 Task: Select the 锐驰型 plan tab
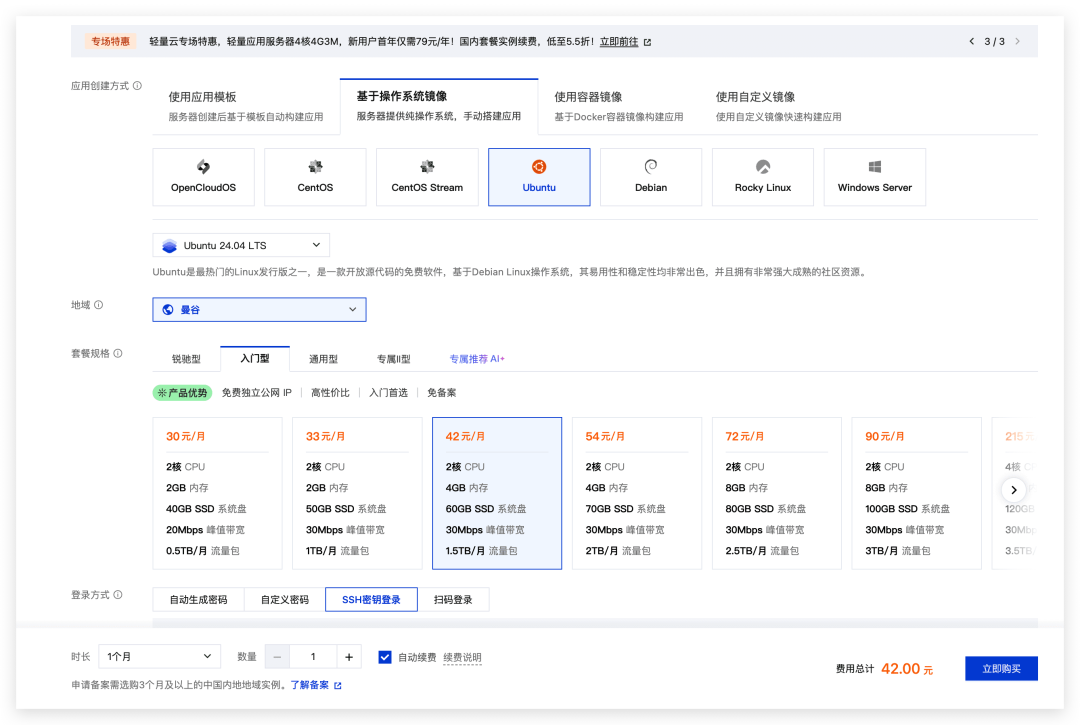[x=186, y=359]
